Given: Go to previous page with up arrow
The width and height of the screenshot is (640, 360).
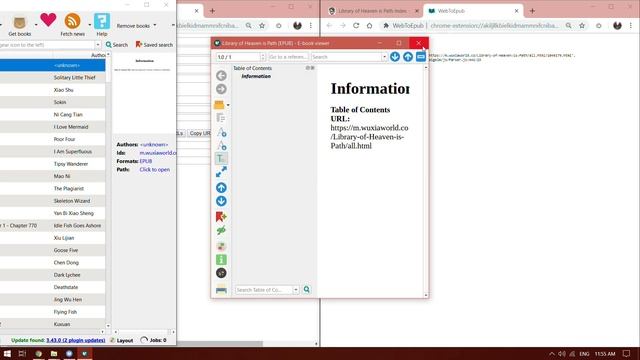Looking at the screenshot, I should point(221,188).
